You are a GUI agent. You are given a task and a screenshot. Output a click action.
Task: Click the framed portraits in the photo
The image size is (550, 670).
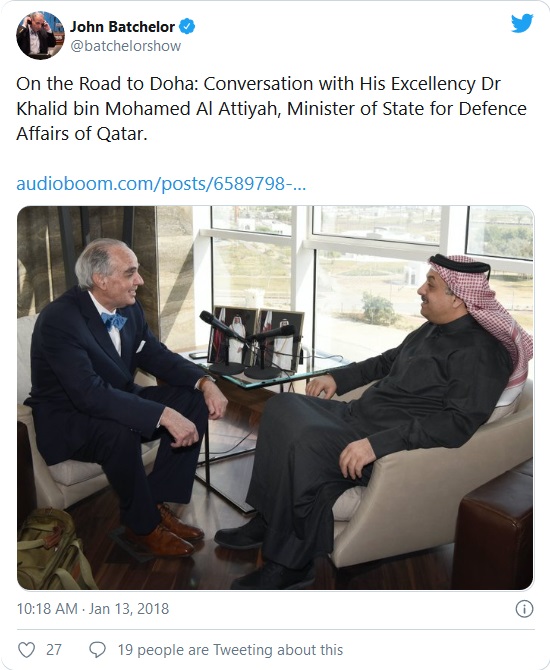pos(256,338)
